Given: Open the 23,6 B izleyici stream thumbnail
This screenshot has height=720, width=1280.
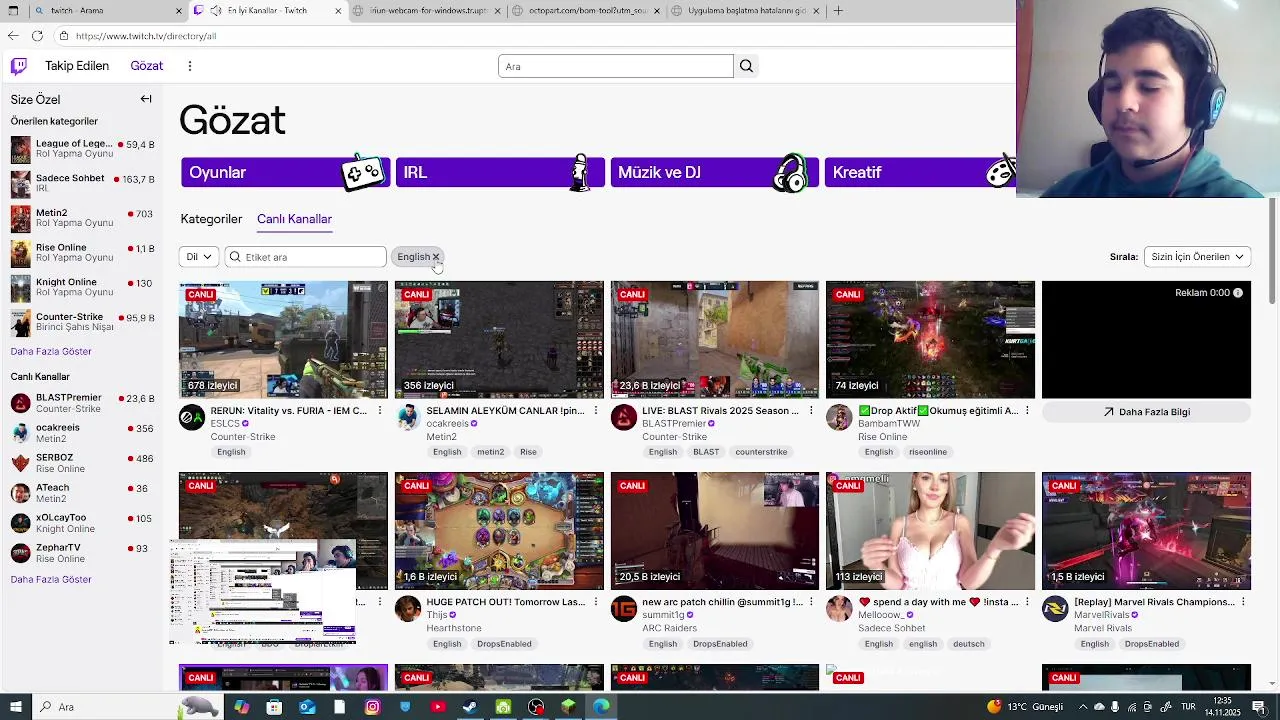Looking at the screenshot, I should [715, 340].
